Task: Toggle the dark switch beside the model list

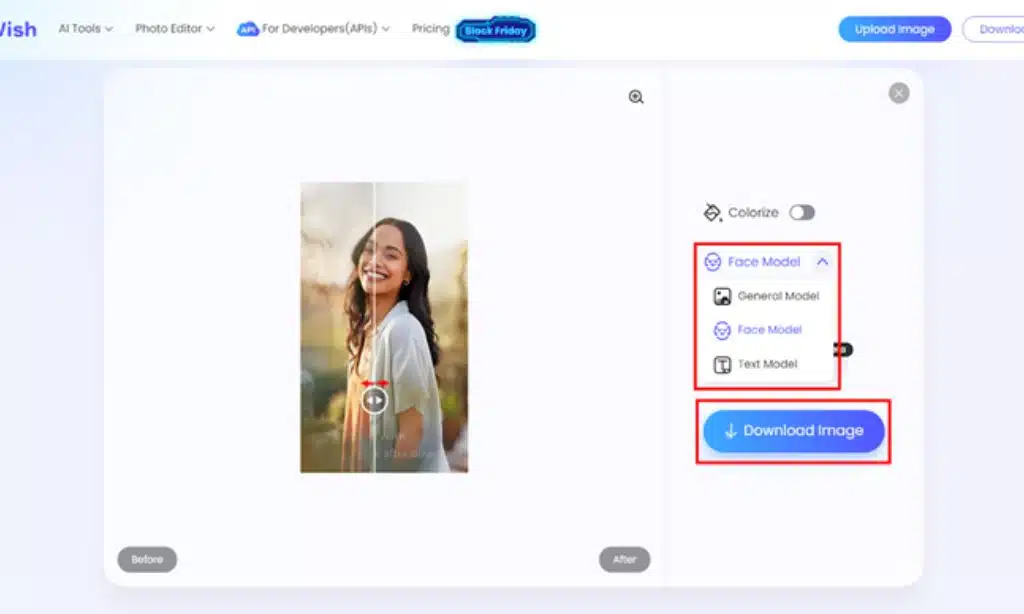Action: pyautogui.click(x=843, y=349)
